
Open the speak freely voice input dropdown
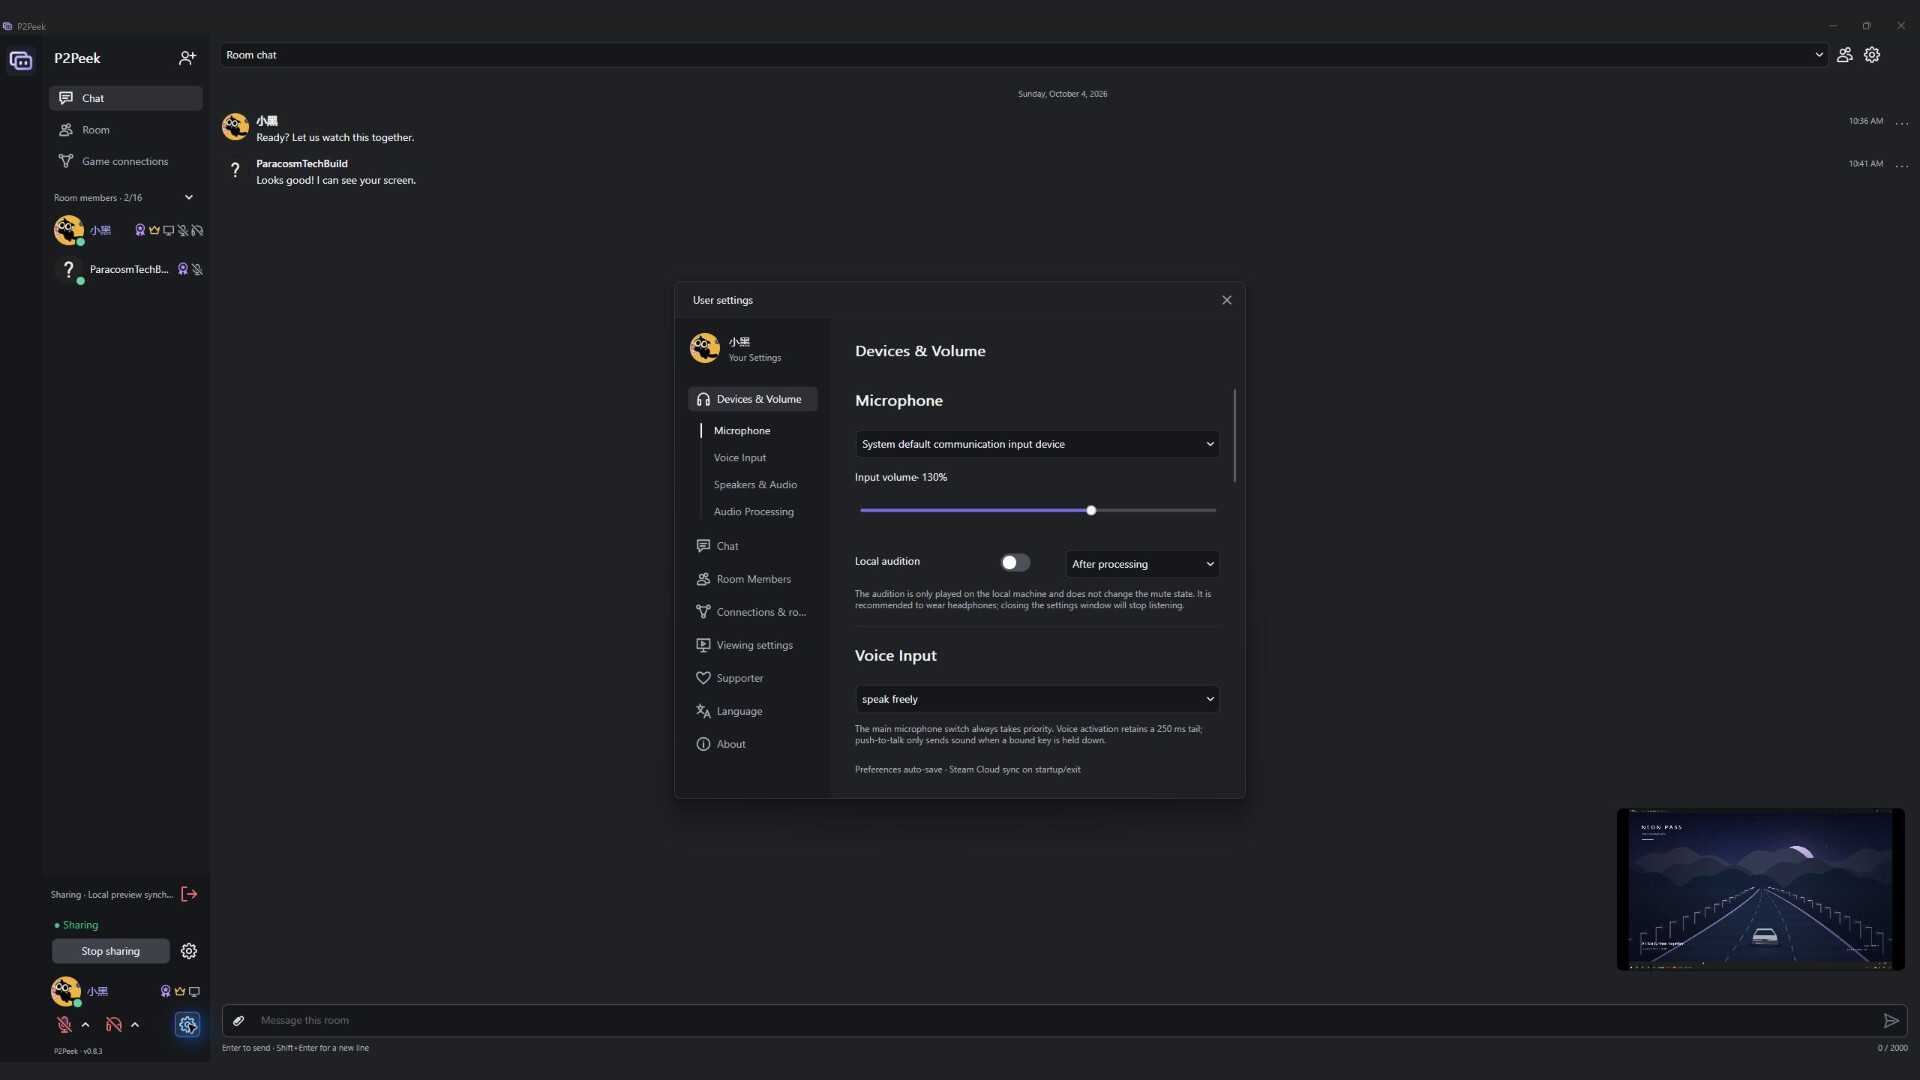click(x=1037, y=699)
